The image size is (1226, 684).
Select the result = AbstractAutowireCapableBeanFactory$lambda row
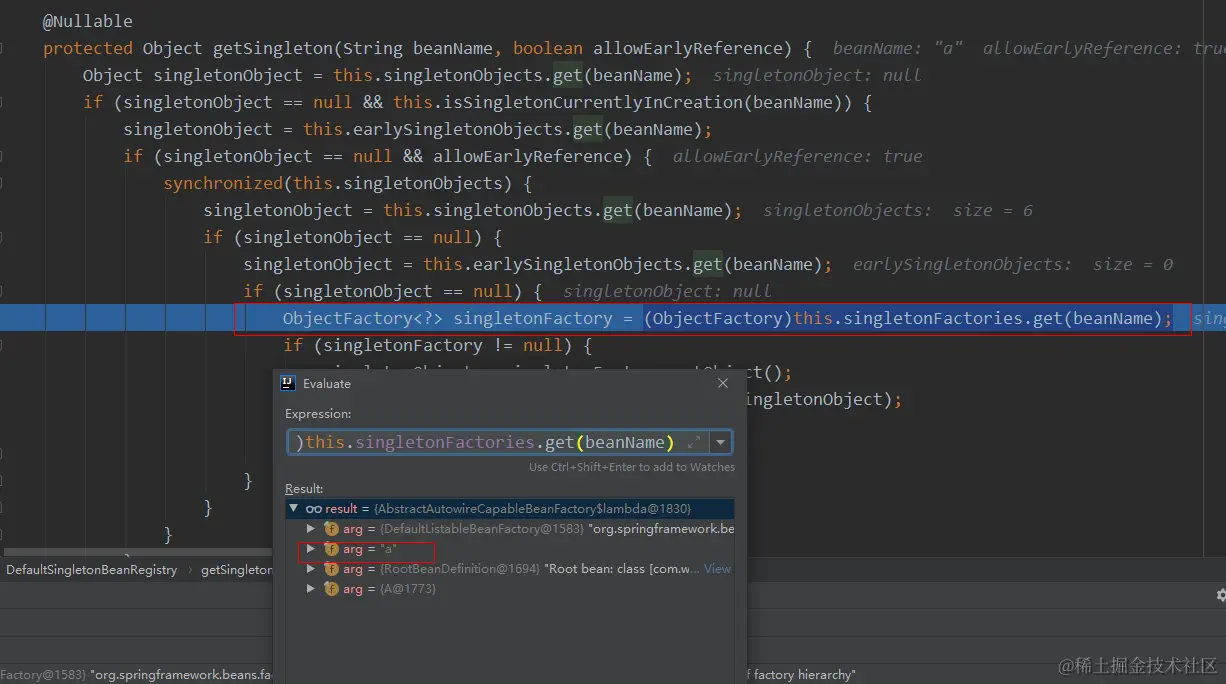pos(510,508)
